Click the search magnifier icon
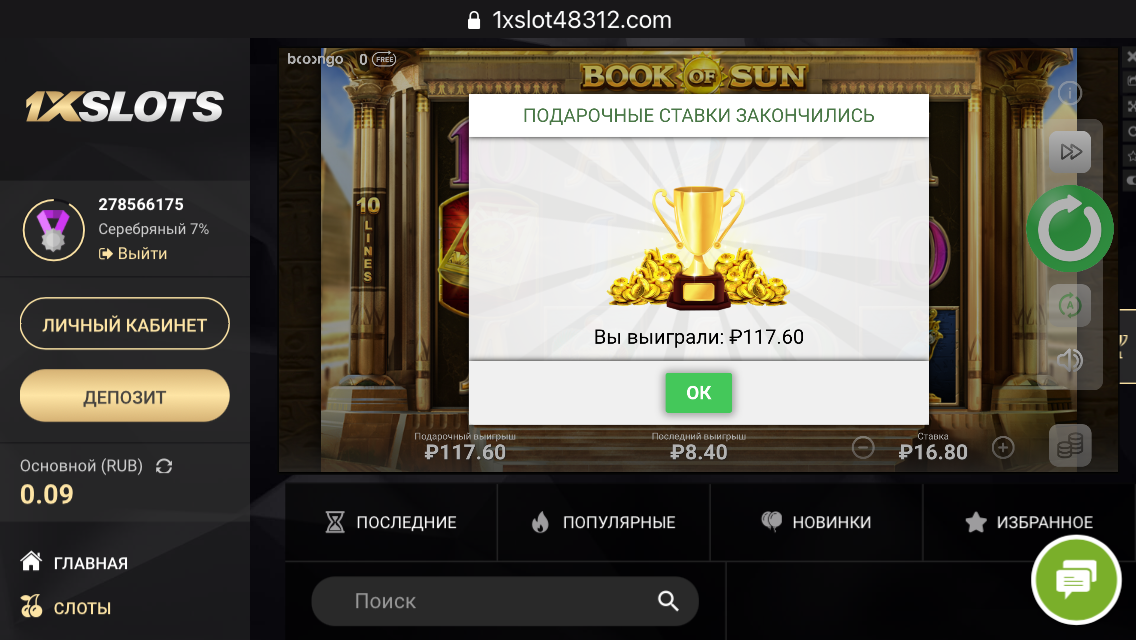The image size is (1136, 640). pyautogui.click(x=668, y=601)
